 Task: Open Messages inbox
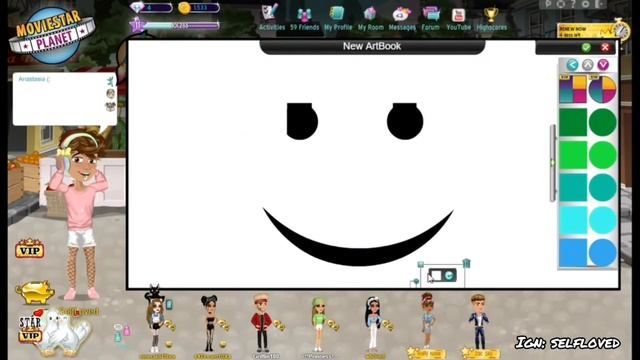point(402,18)
